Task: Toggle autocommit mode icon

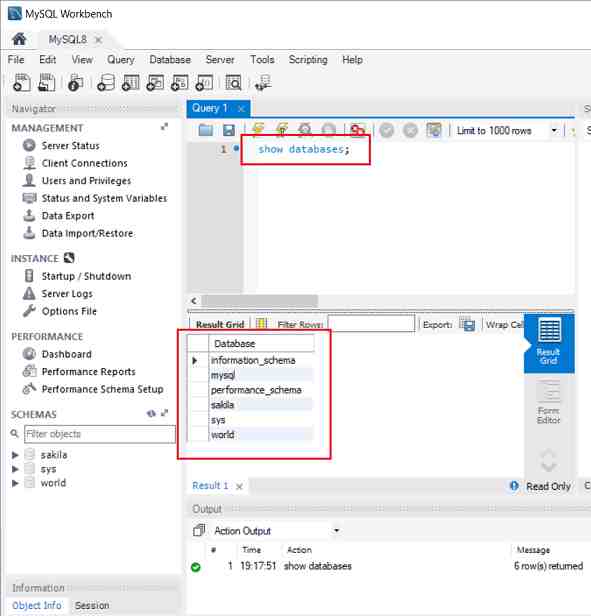Action: 434,130
